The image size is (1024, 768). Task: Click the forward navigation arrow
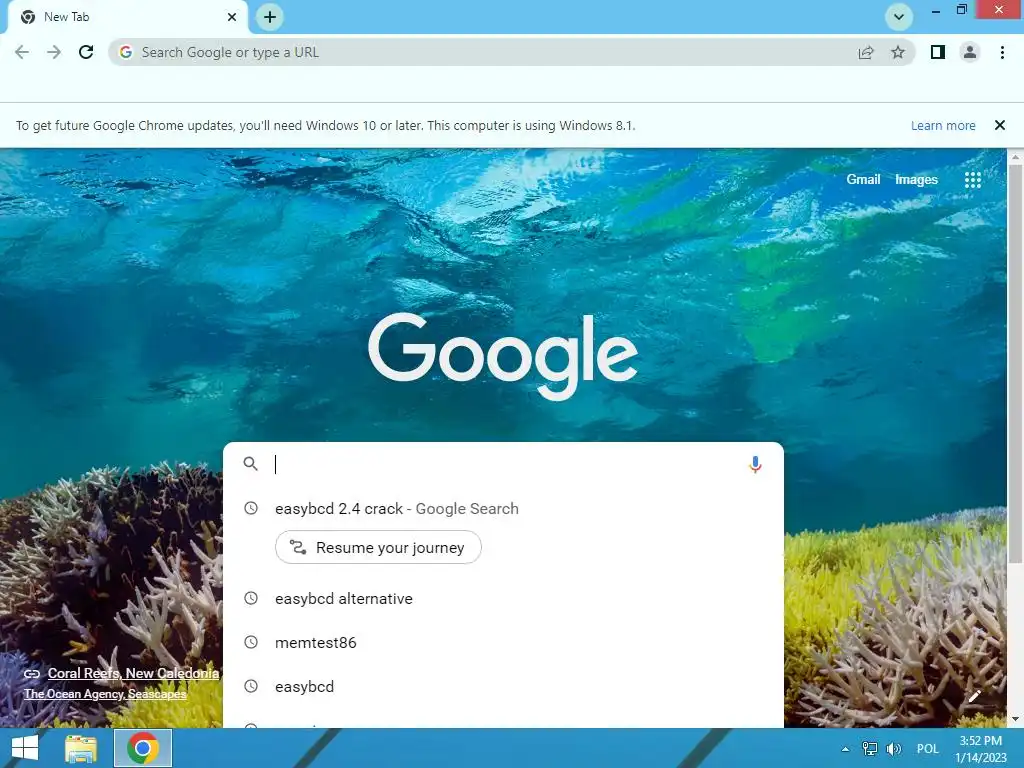[x=54, y=52]
